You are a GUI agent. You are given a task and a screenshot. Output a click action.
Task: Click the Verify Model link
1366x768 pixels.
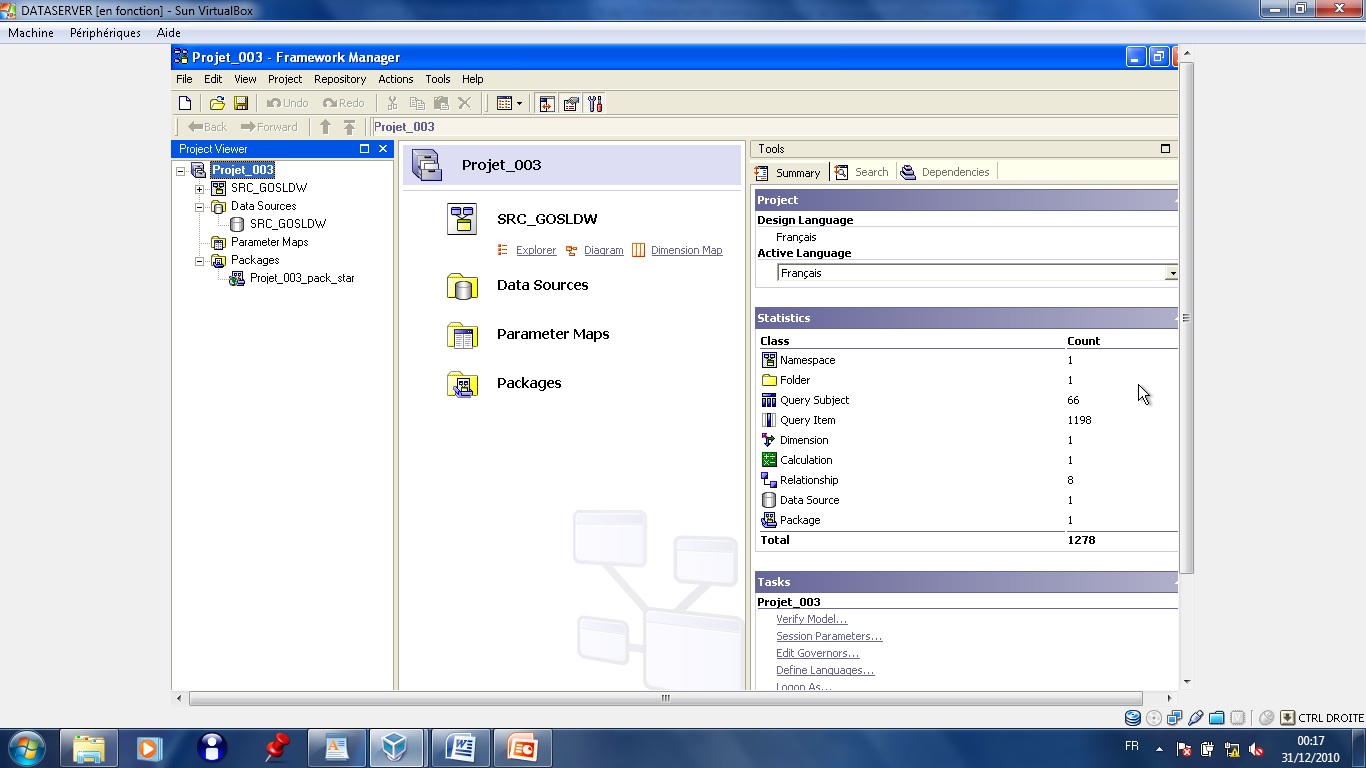[x=811, y=619]
